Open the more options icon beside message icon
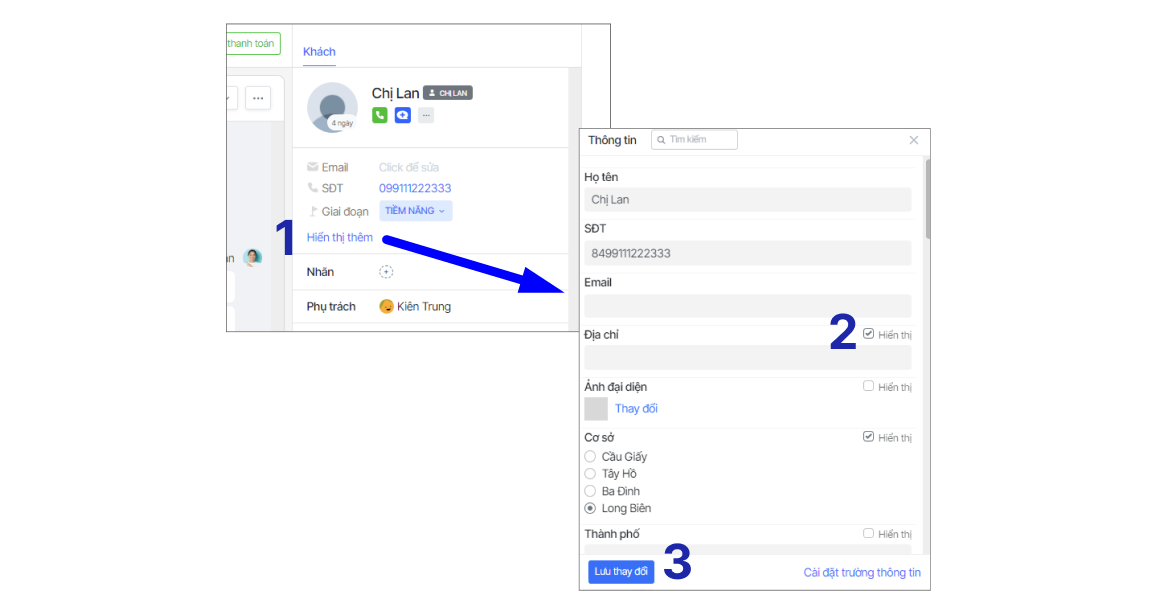 426,116
